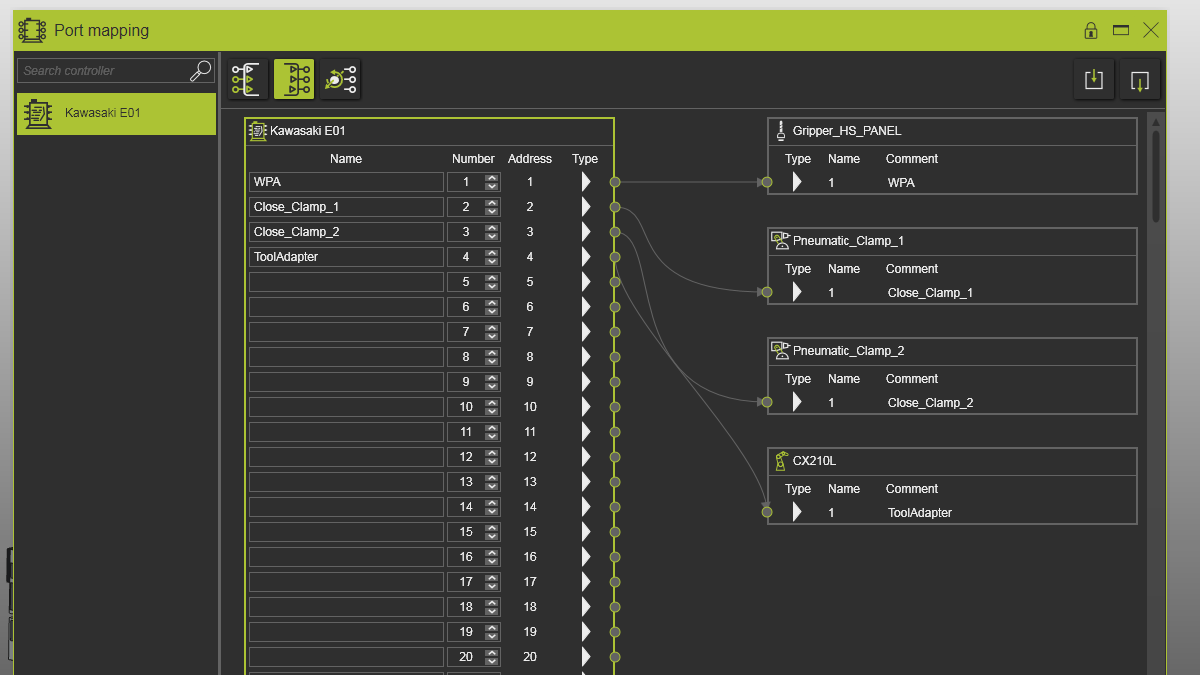The height and width of the screenshot is (675, 1200).
Task: Click the CX210L robot header icon
Action: tap(781, 461)
